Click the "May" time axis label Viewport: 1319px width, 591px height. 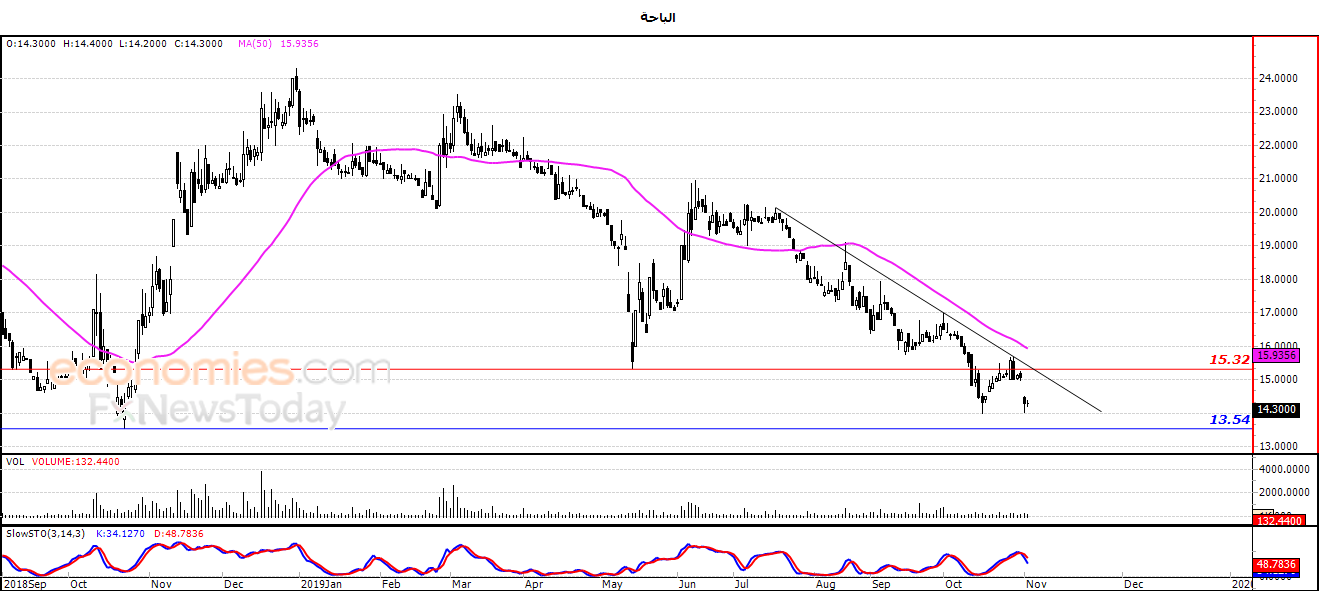[x=611, y=583]
